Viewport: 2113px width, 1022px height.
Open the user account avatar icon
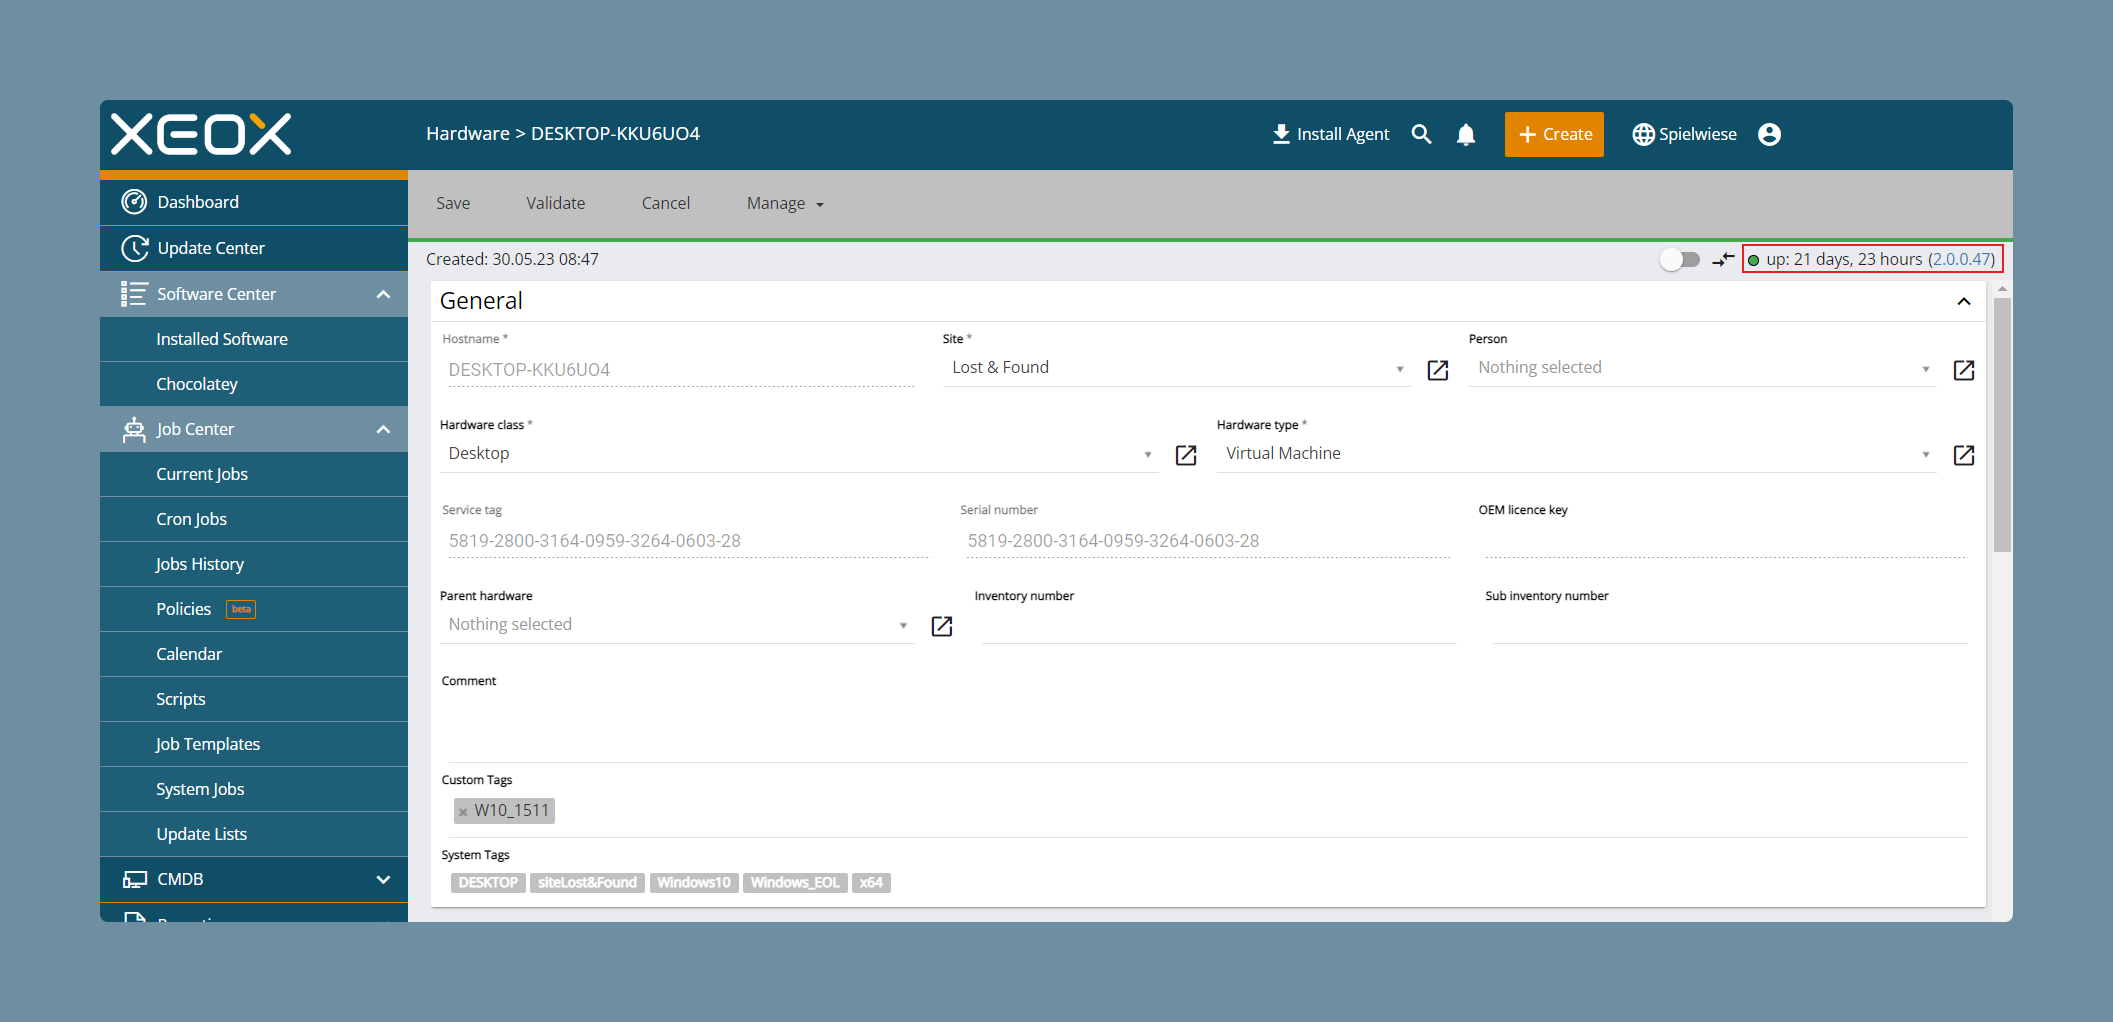[x=1769, y=134]
